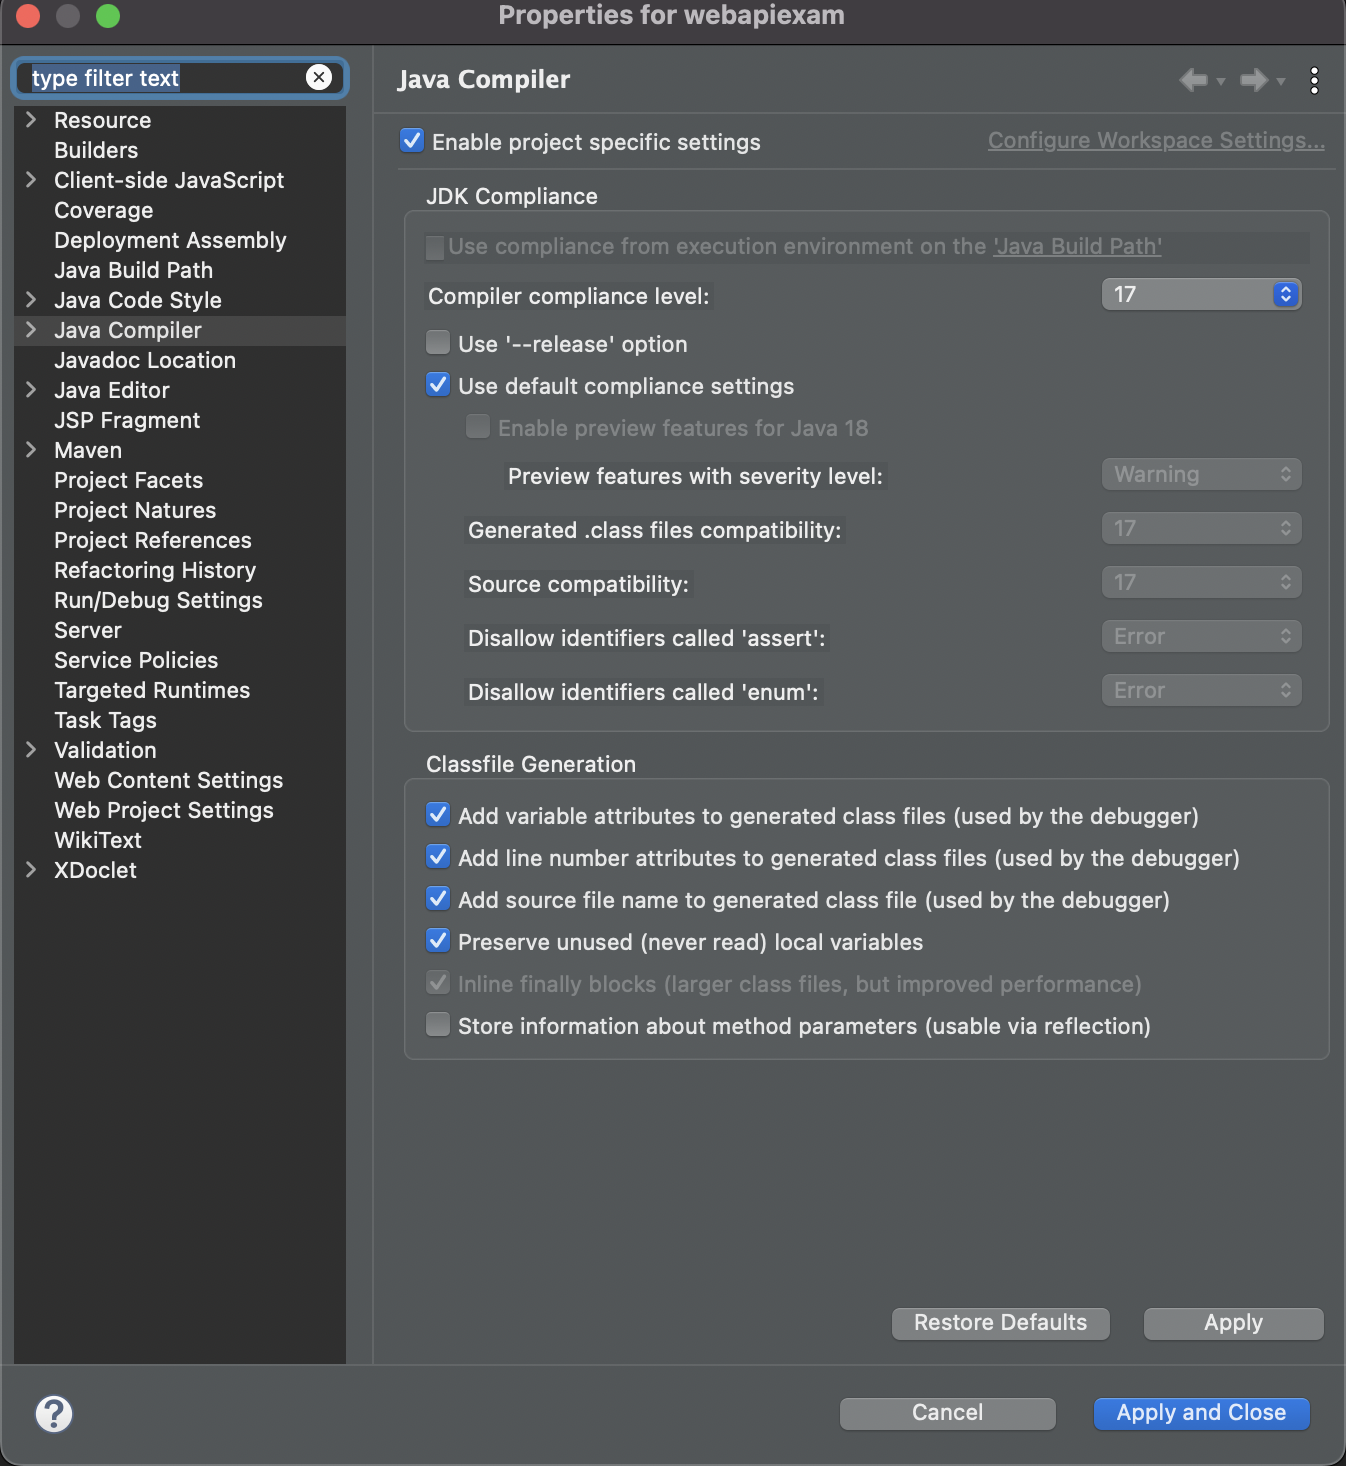Click Apply and Close button

1201,1412
